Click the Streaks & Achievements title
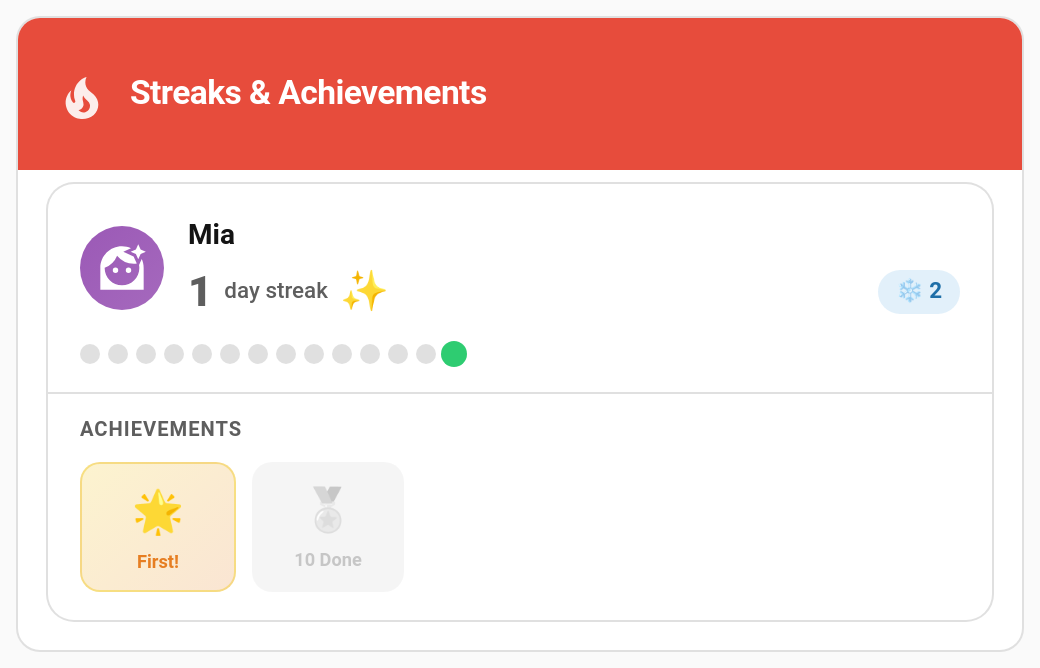This screenshot has height=668, width=1040. (308, 92)
